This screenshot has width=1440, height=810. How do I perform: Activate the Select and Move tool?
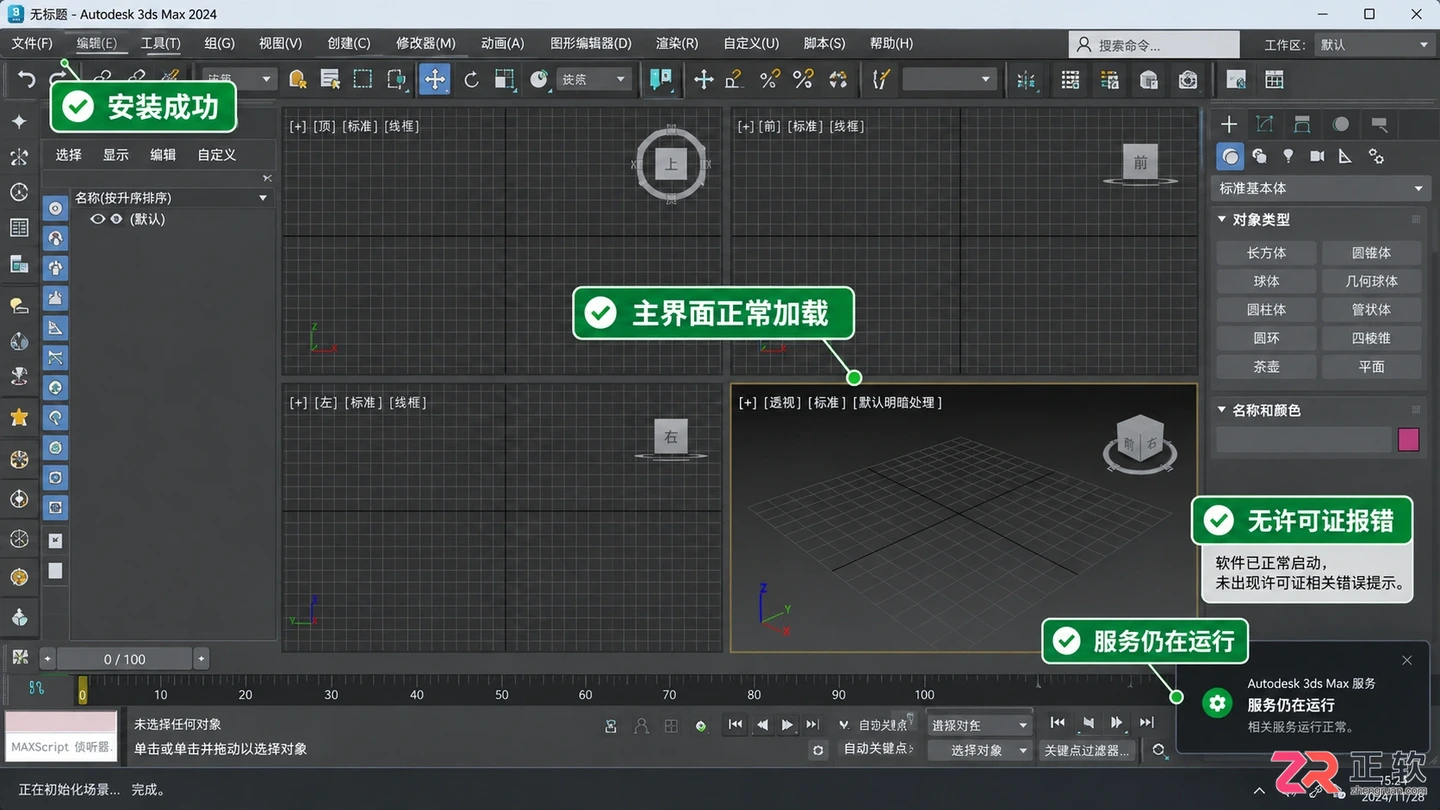(x=435, y=79)
